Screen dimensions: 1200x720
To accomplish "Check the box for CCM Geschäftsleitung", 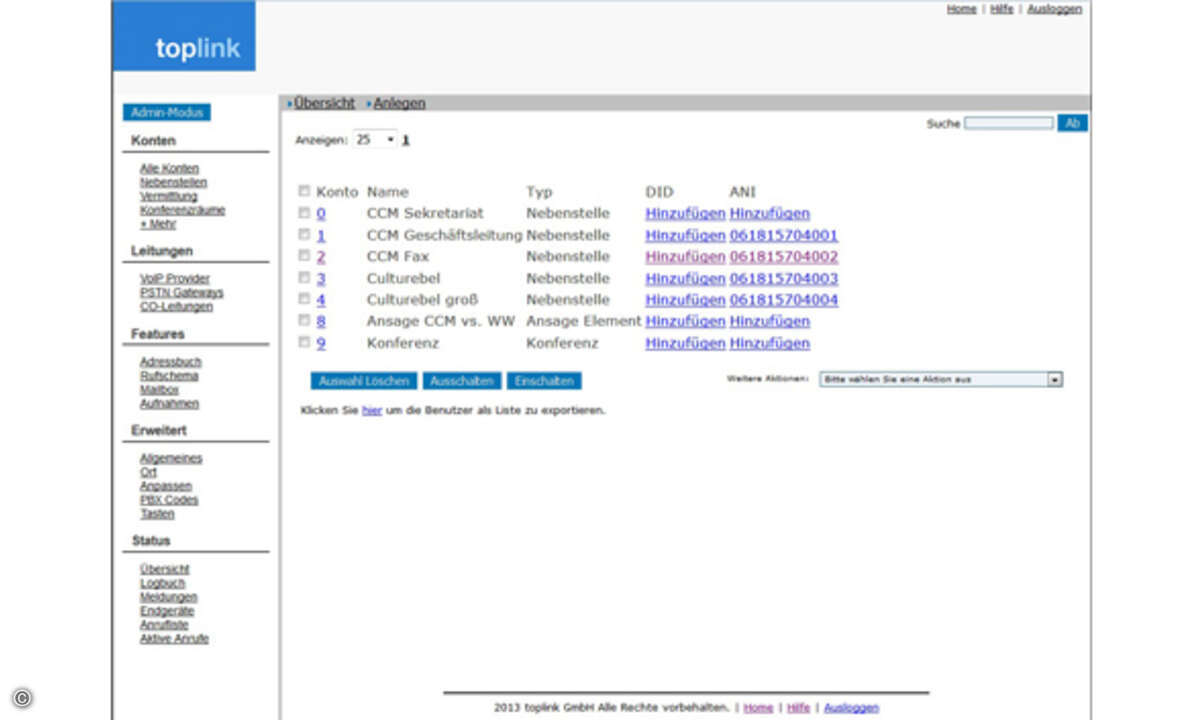I will (x=304, y=235).
